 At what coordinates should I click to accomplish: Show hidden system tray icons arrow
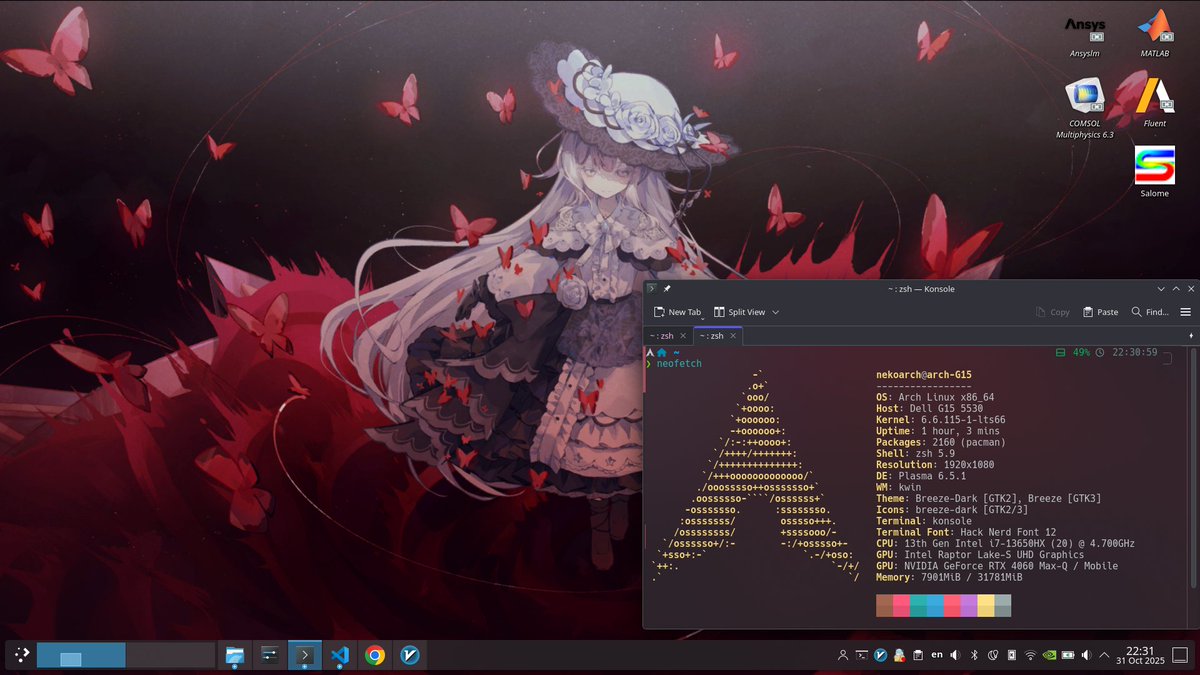(1105, 655)
